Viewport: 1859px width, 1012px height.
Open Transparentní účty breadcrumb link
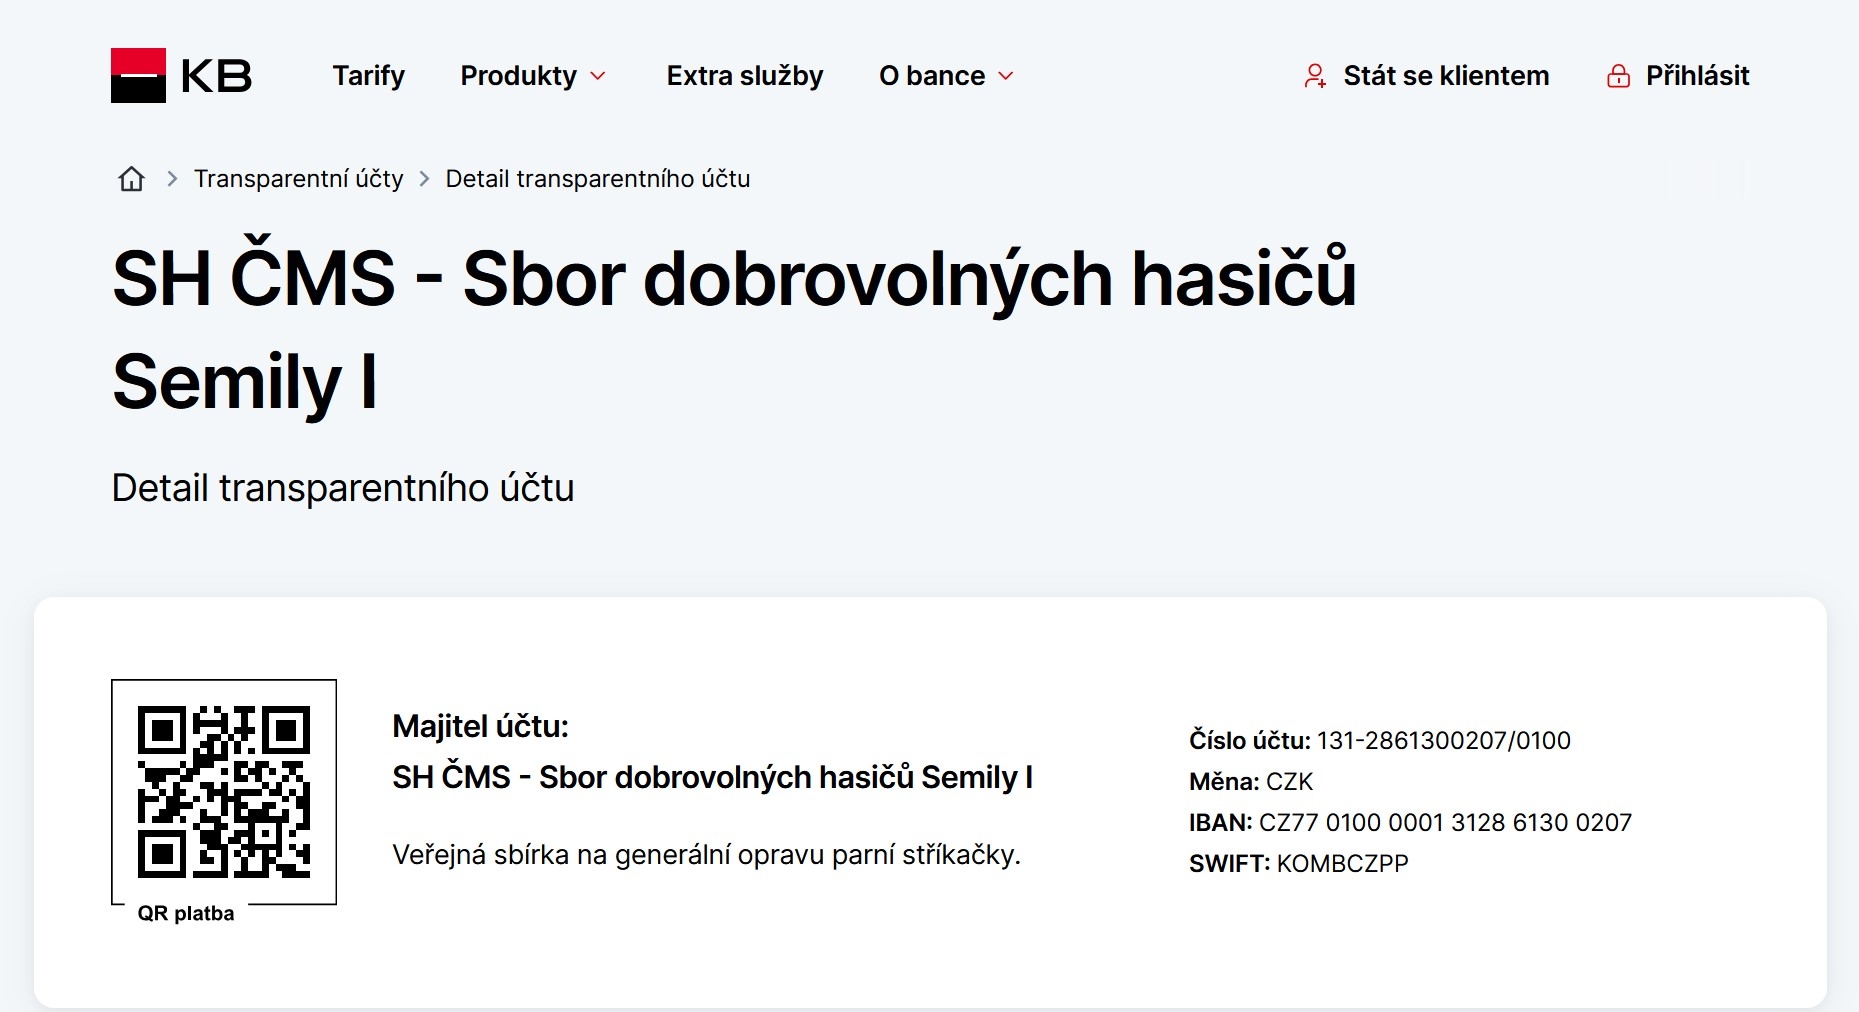(x=298, y=179)
